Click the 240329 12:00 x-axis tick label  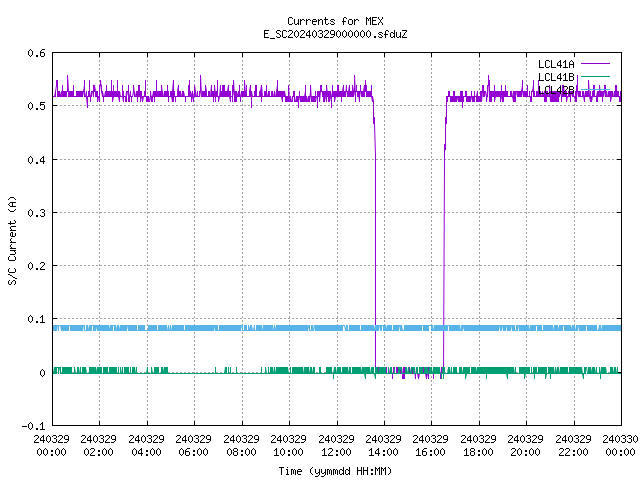pos(336,445)
